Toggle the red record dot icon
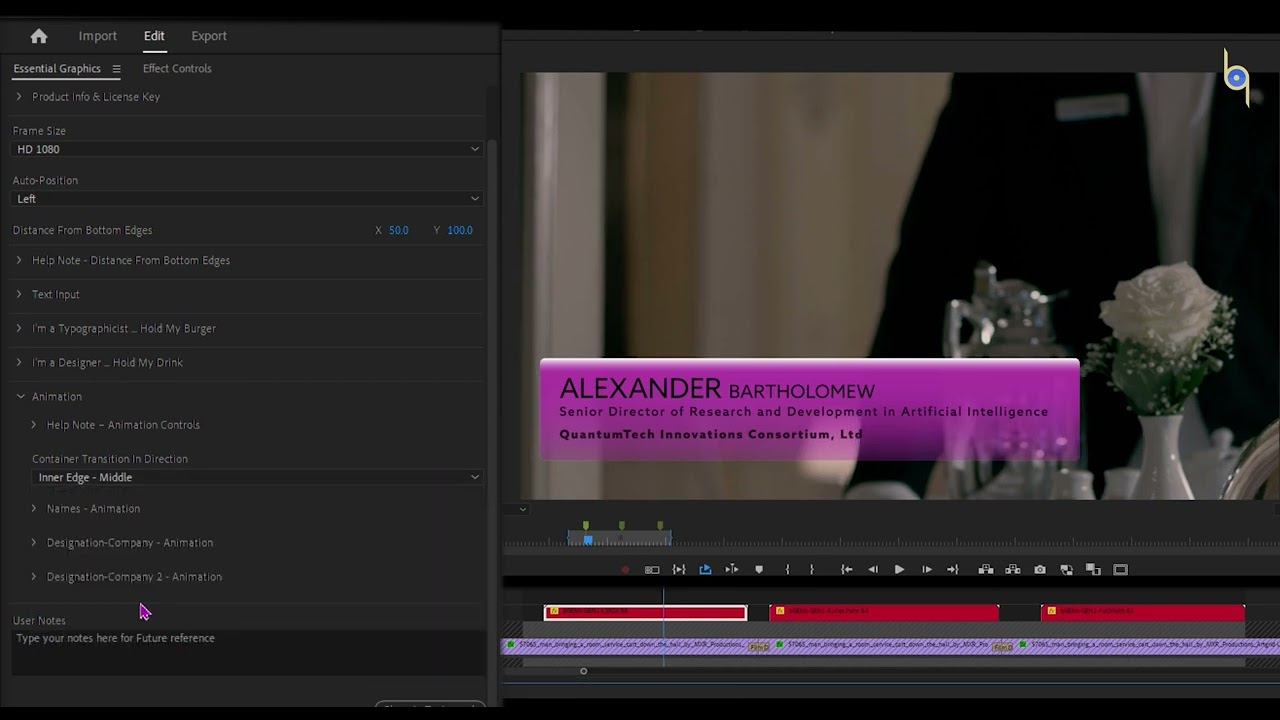Screen dimensions: 1280x720 point(625,570)
